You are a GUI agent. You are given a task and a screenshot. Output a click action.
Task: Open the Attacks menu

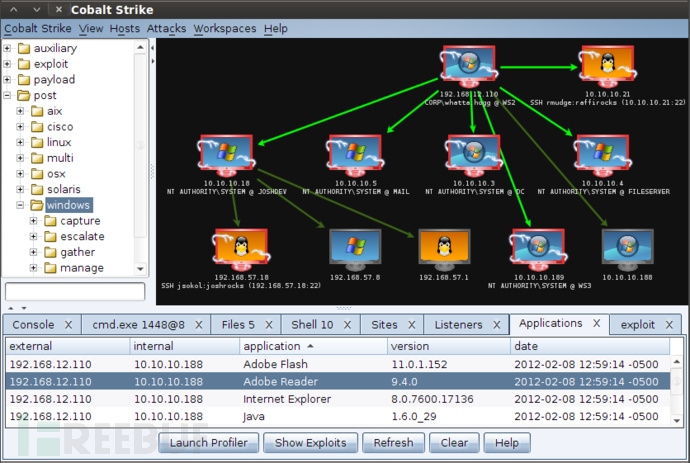[166, 29]
